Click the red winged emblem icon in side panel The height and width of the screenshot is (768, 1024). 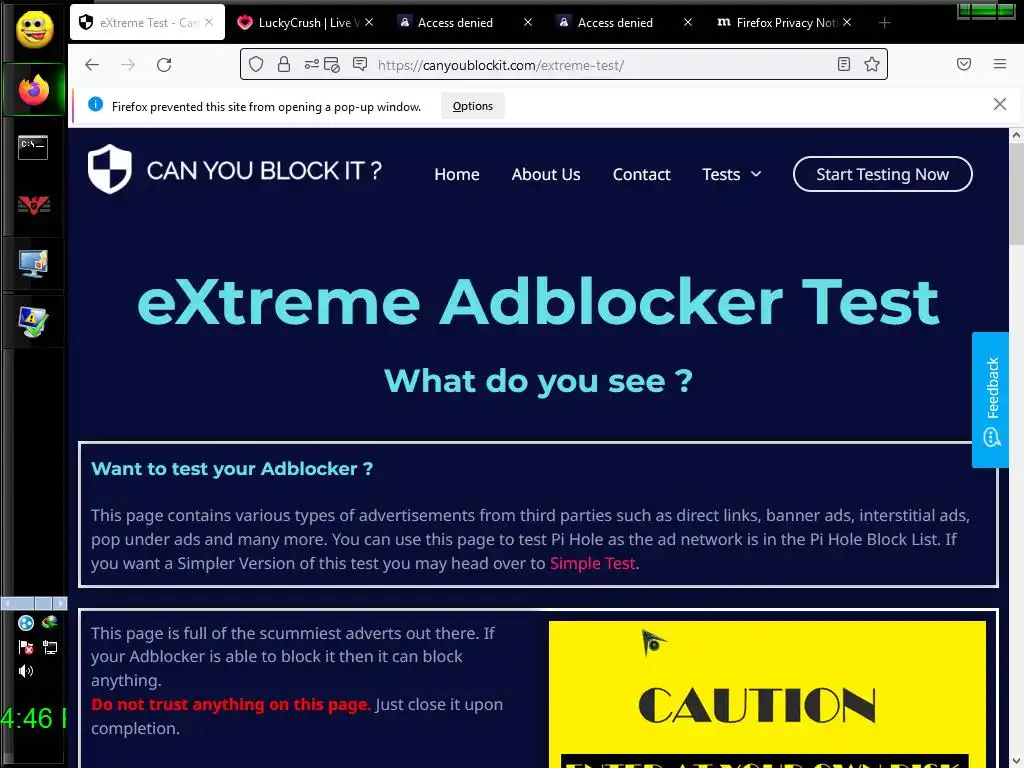coord(34,206)
